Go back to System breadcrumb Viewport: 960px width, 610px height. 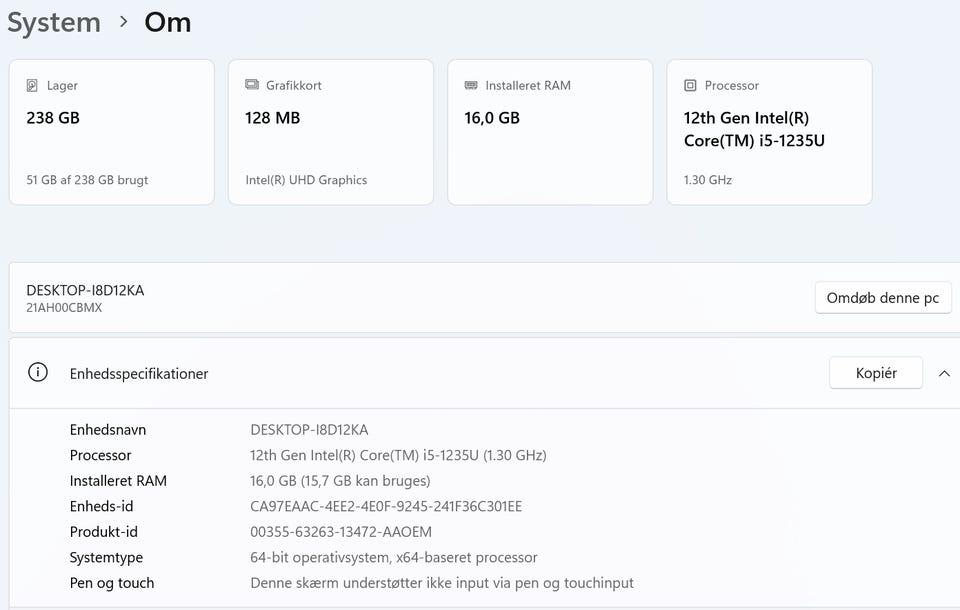coord(54,22)
